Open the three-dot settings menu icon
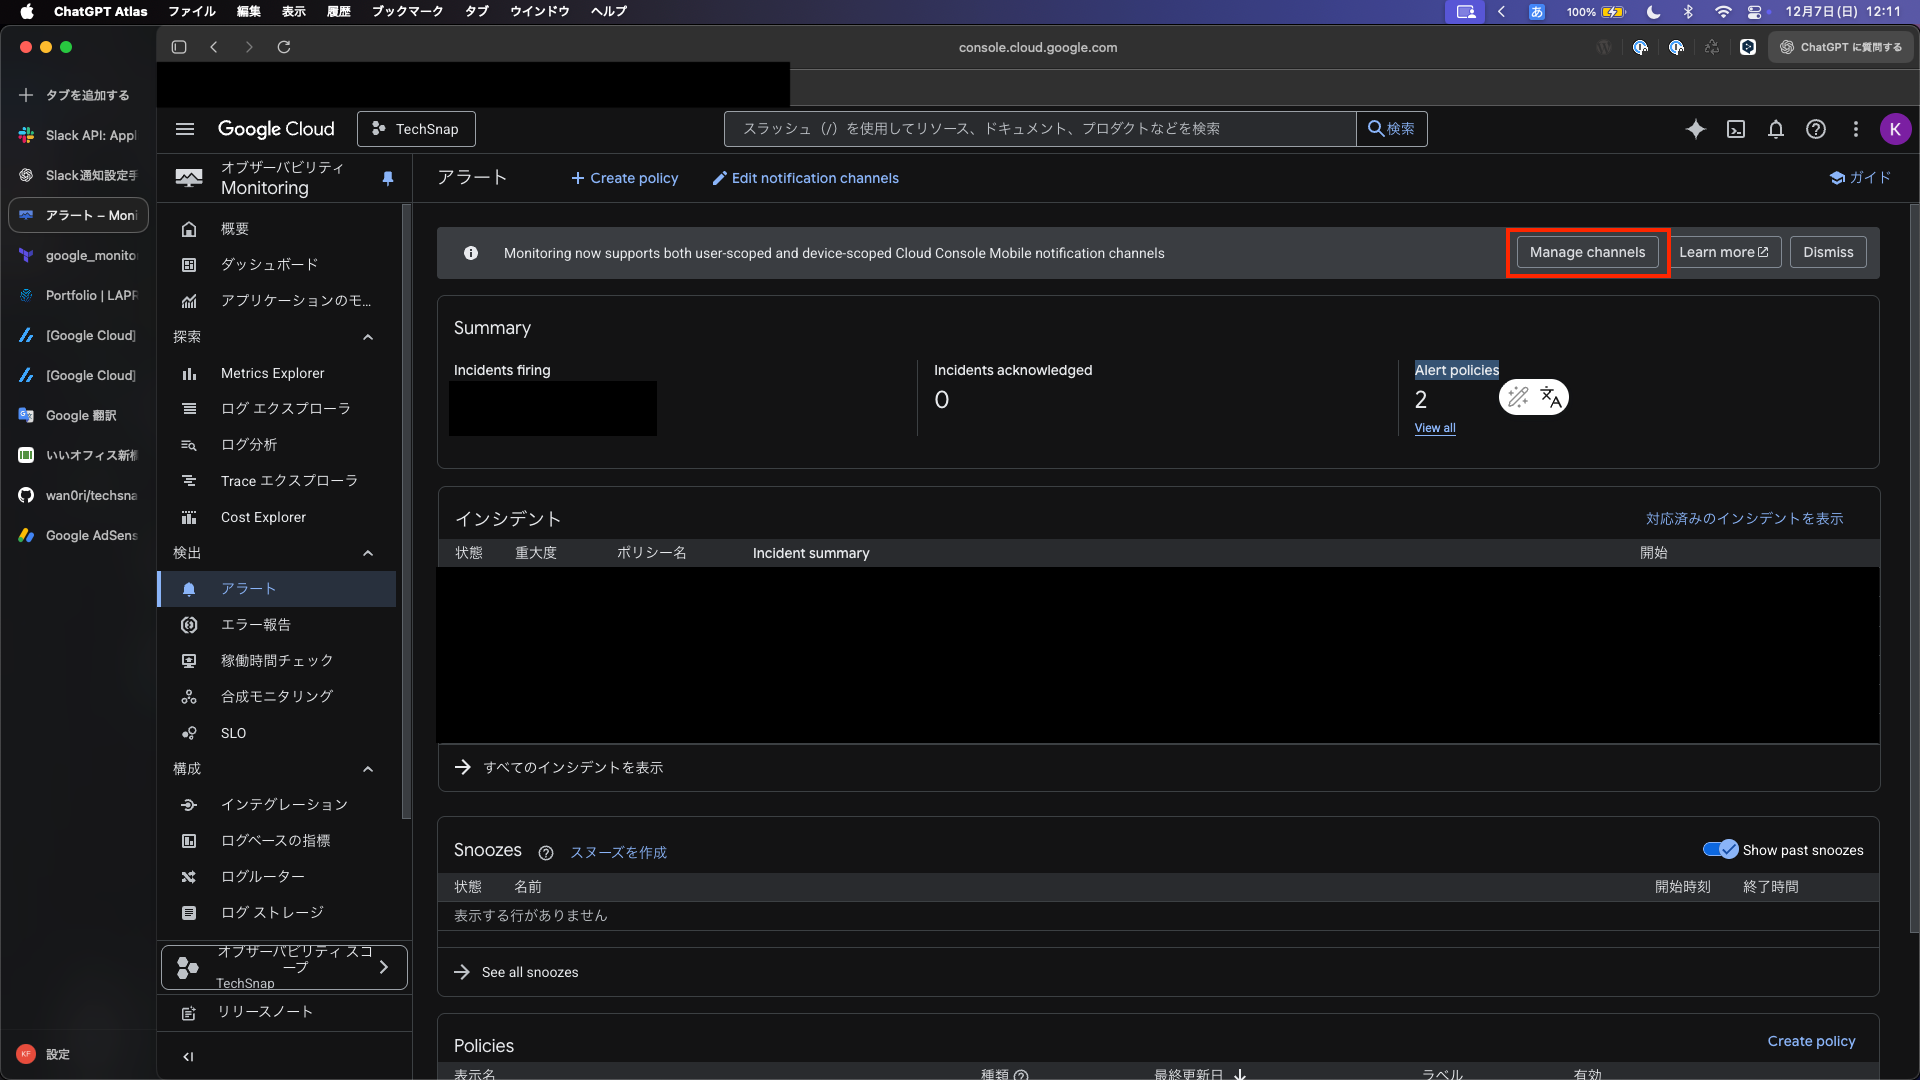 click(x=1856, y=129)
